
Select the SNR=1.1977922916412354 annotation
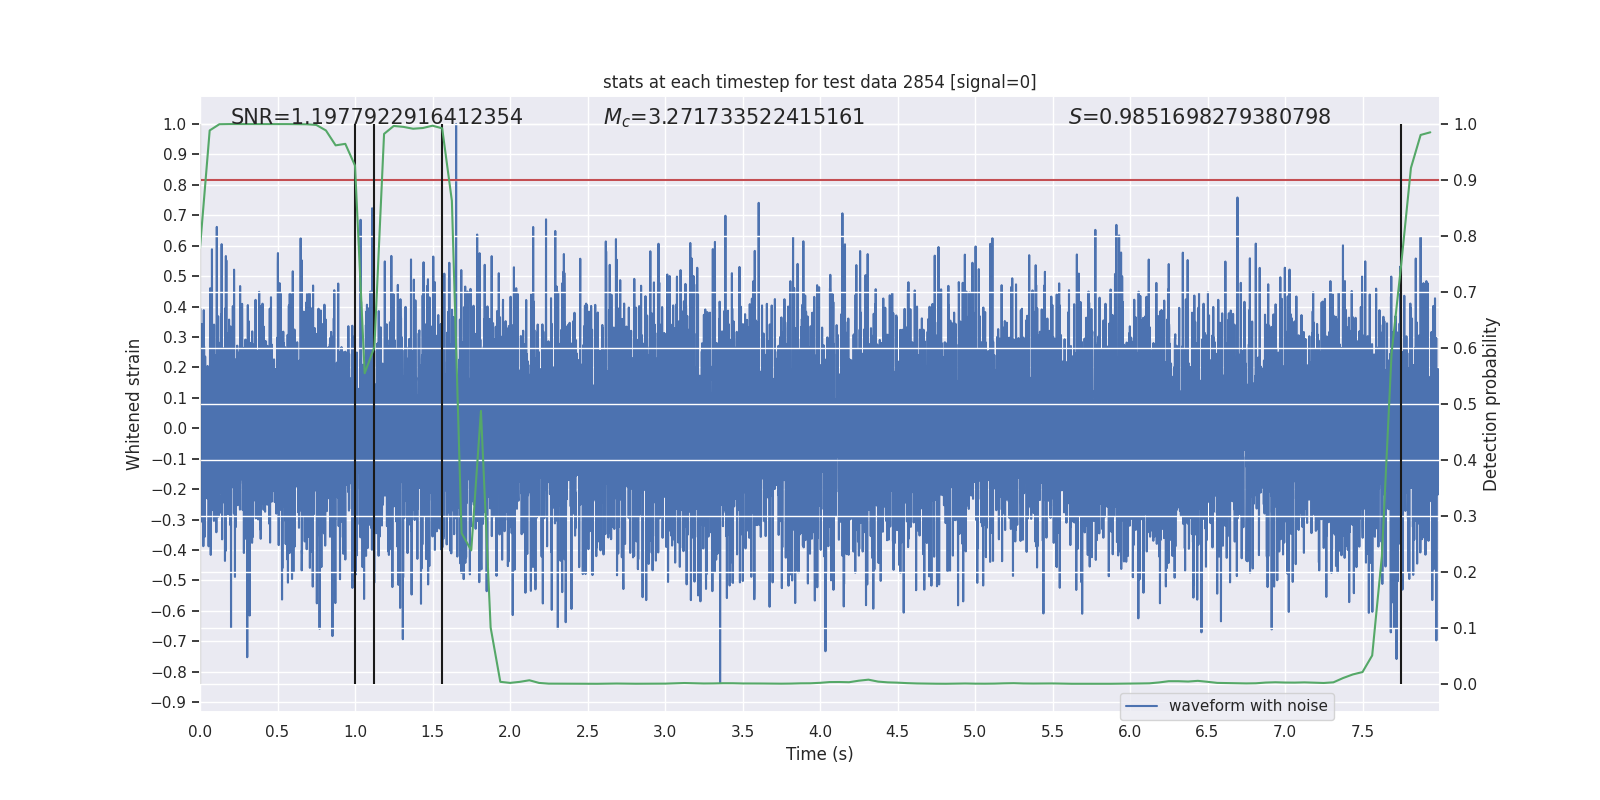pyautogui.click(x=377, y=117)
